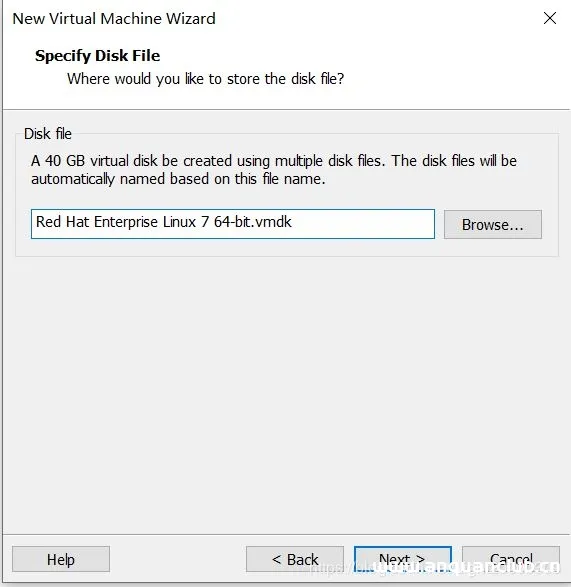
Task: Click the 'Where would you like to store' subtitle
Action: click(x=206, y=79)
